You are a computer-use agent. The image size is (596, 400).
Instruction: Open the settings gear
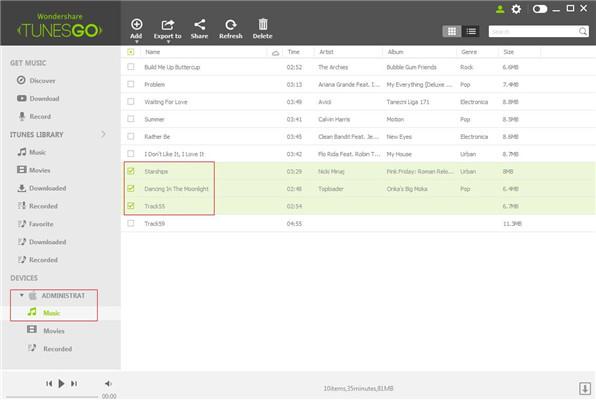[516, 9]
